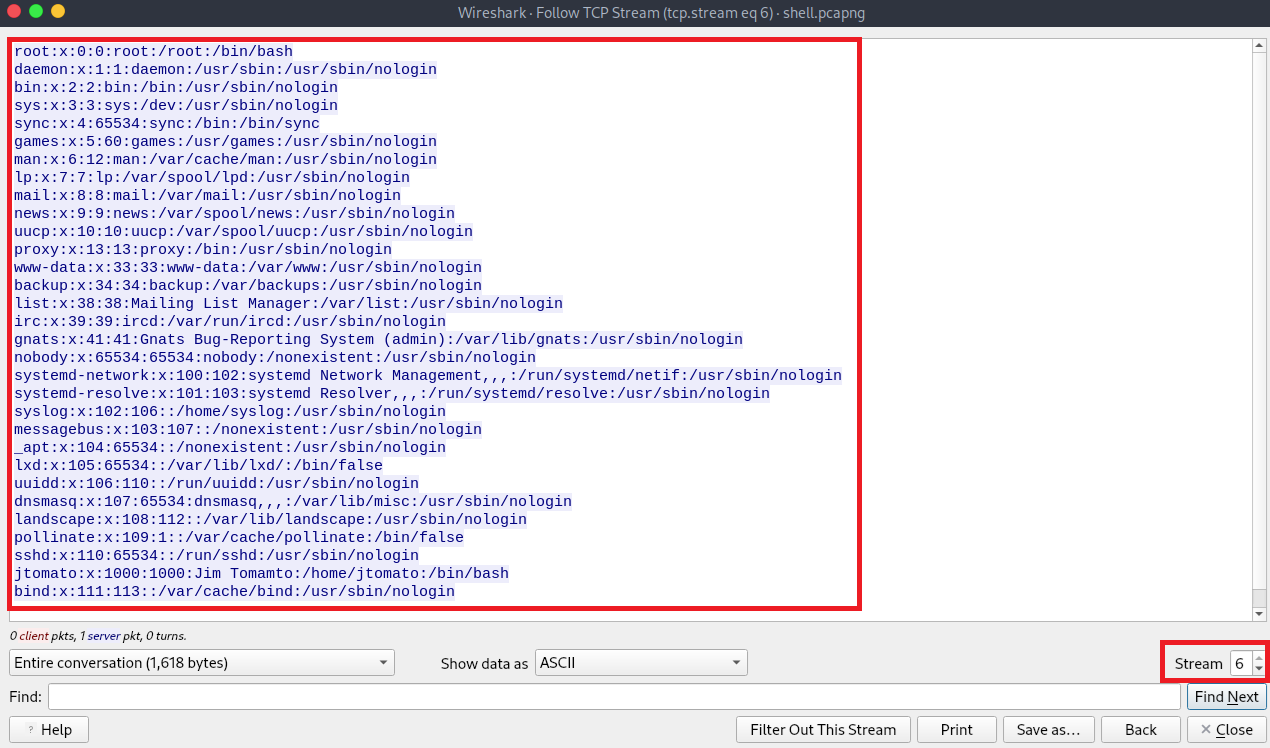The height and width of the screenshot is (748, 1270).
Task: Select the www-data:x:33:33 line
Action: 248,267
